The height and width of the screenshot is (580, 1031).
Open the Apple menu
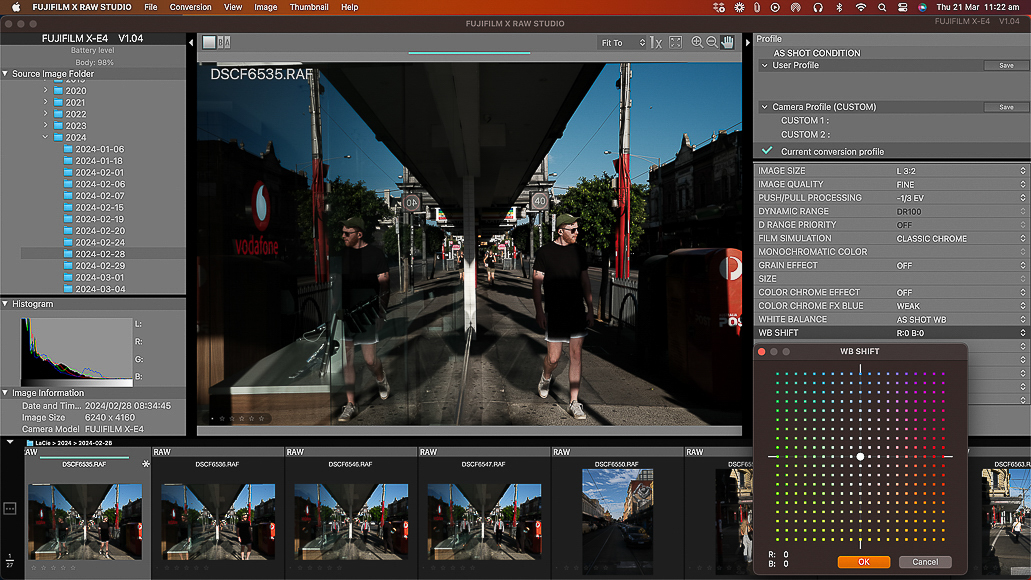tap(16, 7)
